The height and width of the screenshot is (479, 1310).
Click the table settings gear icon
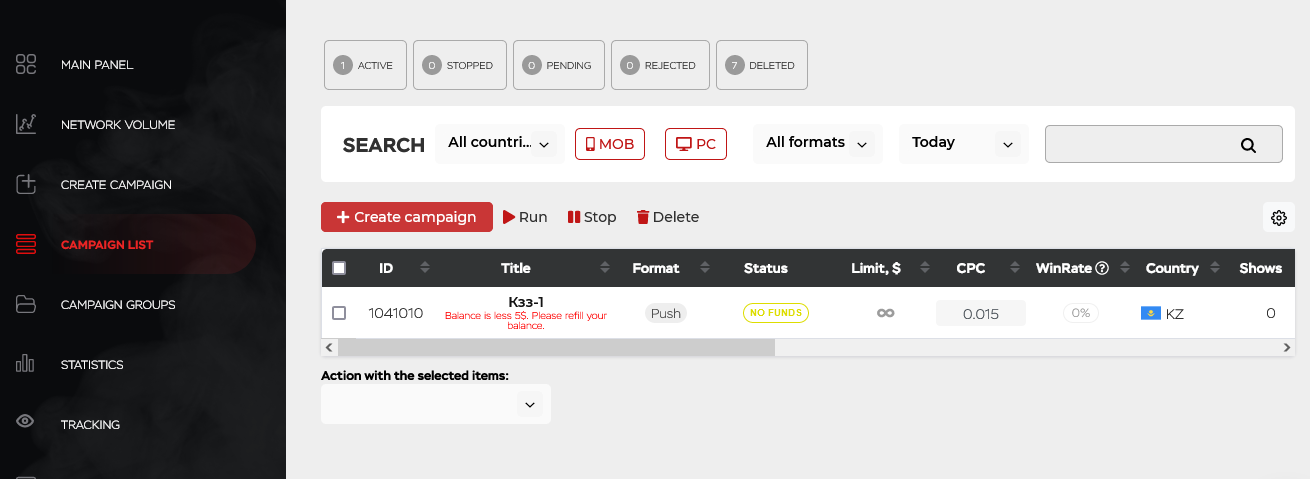(x=1278, y=218)
